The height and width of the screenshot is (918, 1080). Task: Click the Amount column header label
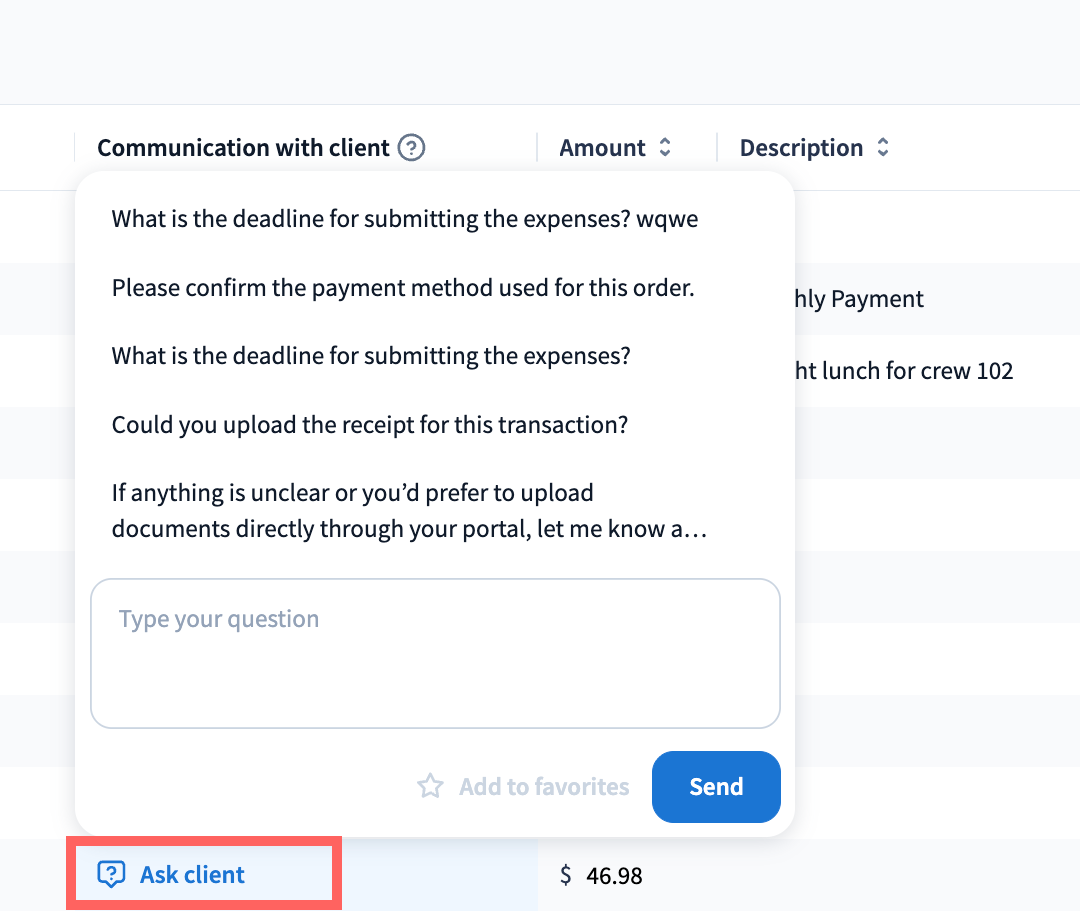(602, 148)
